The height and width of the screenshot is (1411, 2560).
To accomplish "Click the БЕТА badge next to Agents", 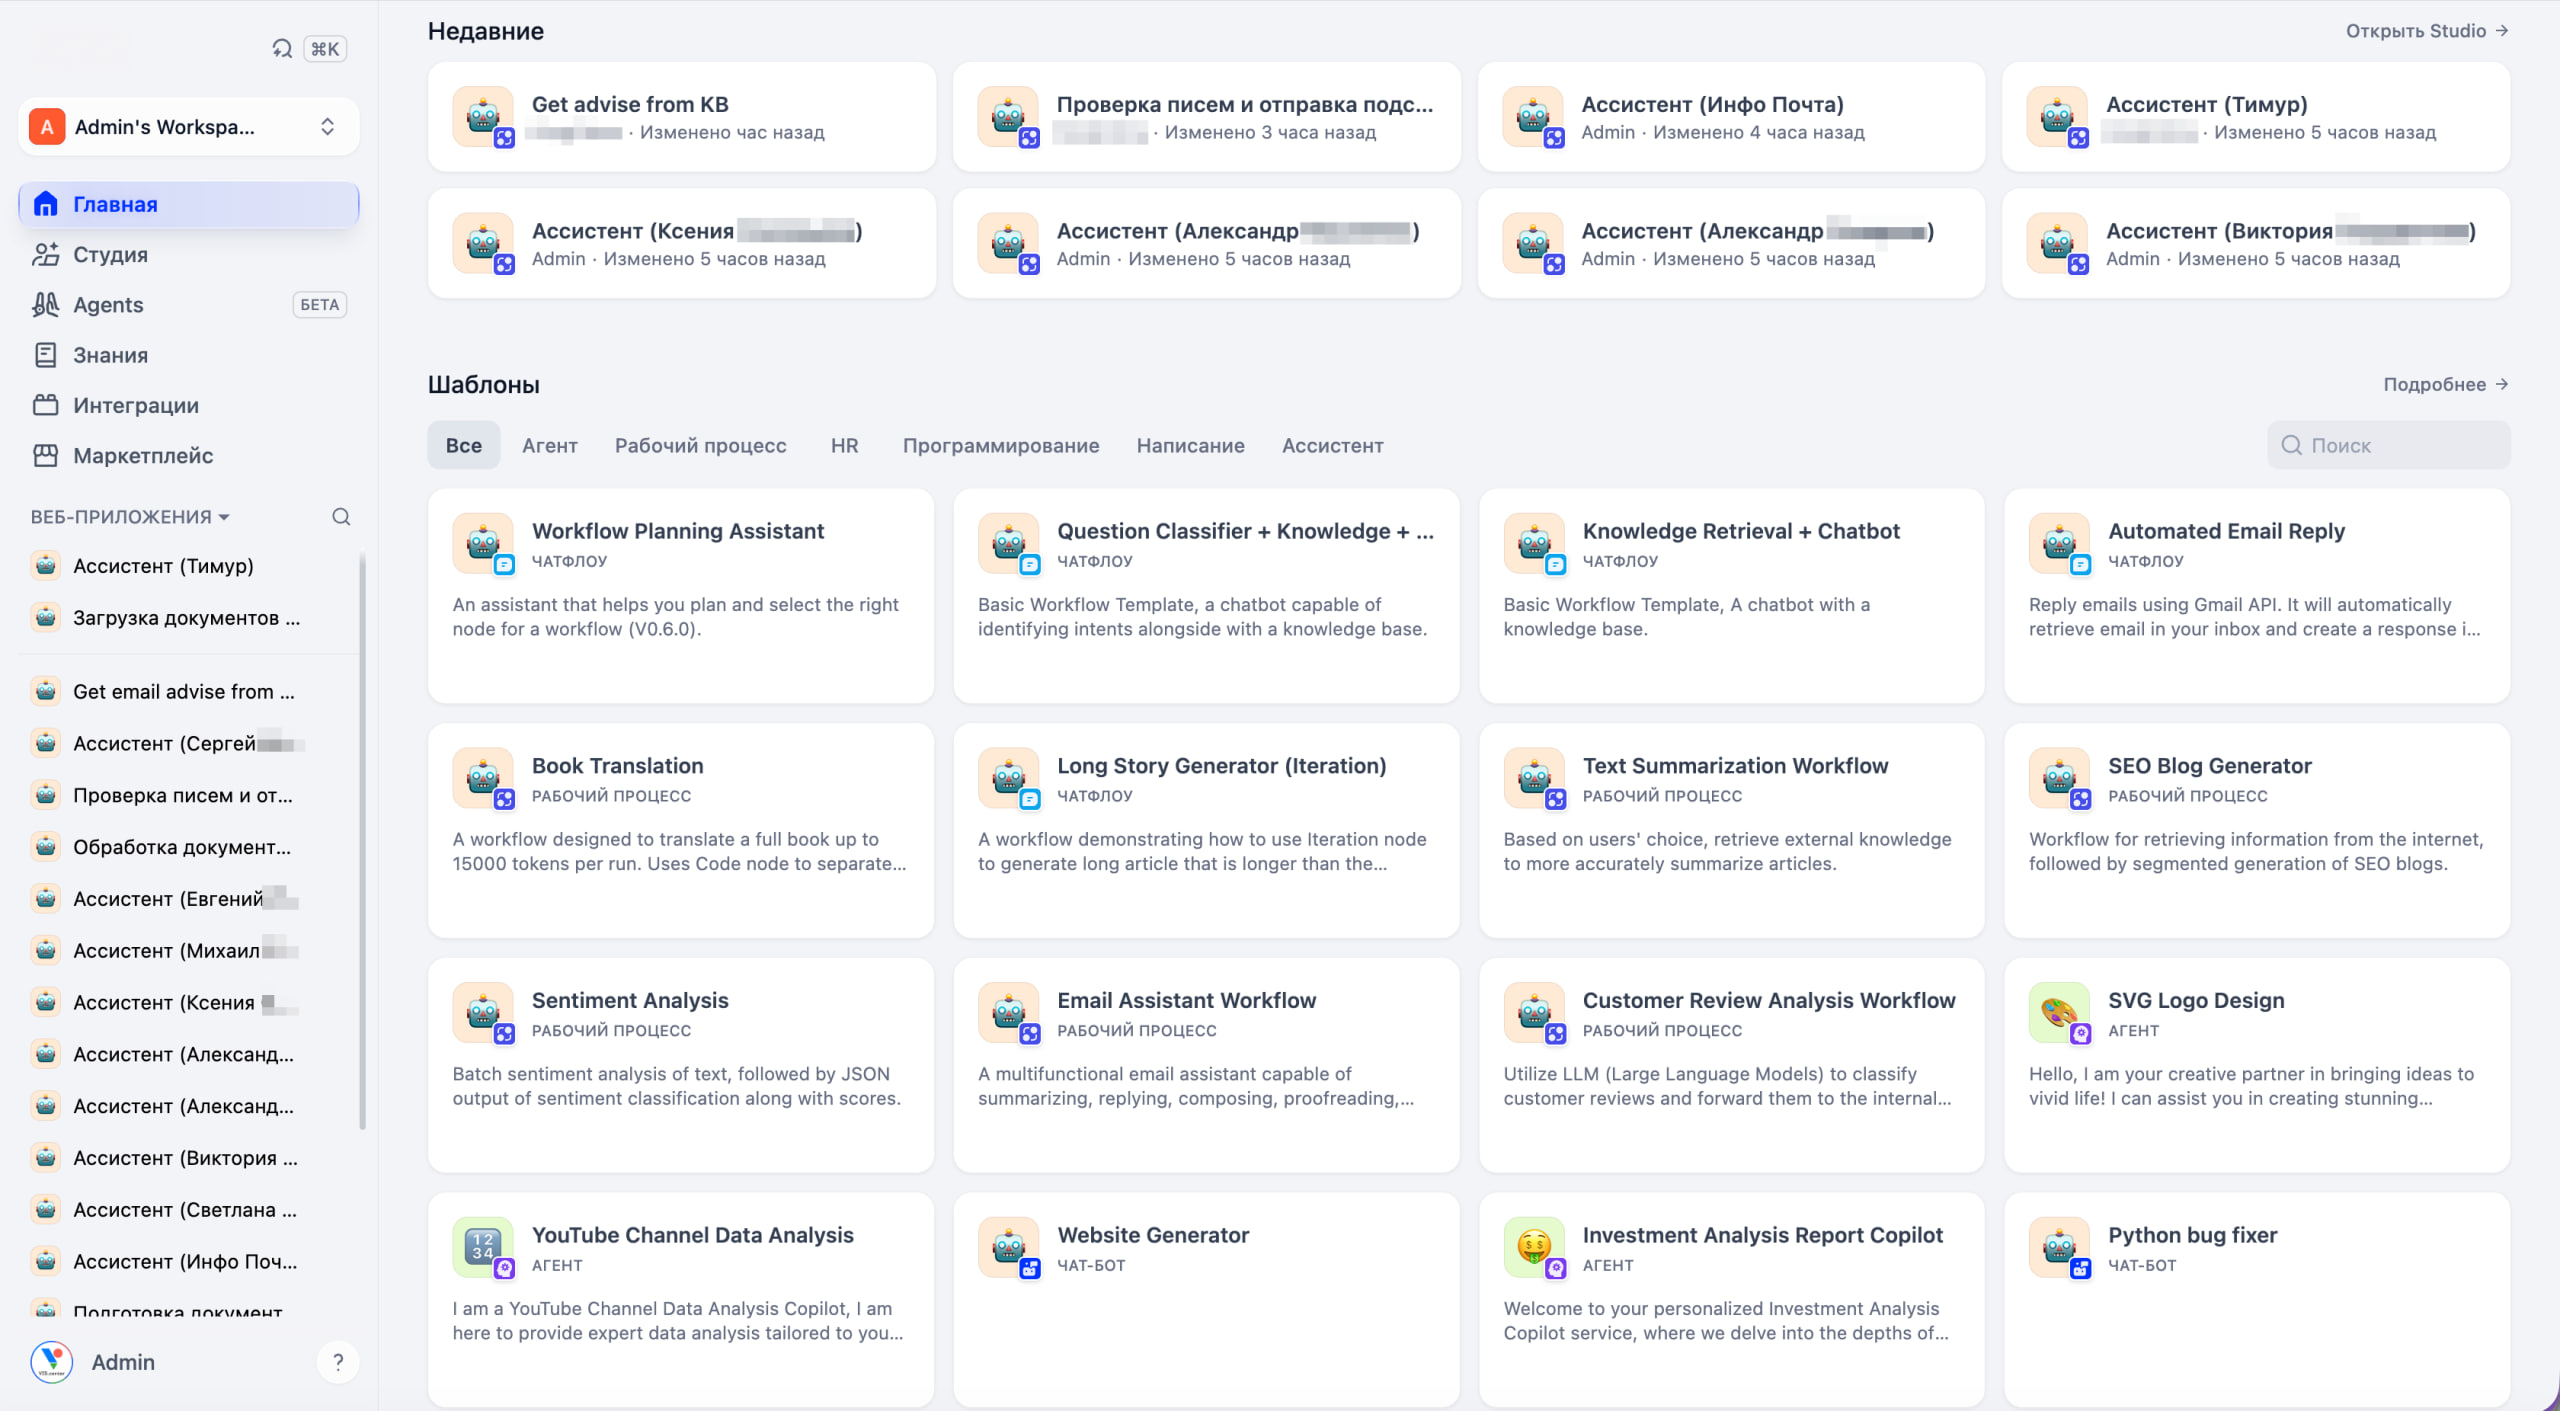I will (x=320, y=305).
